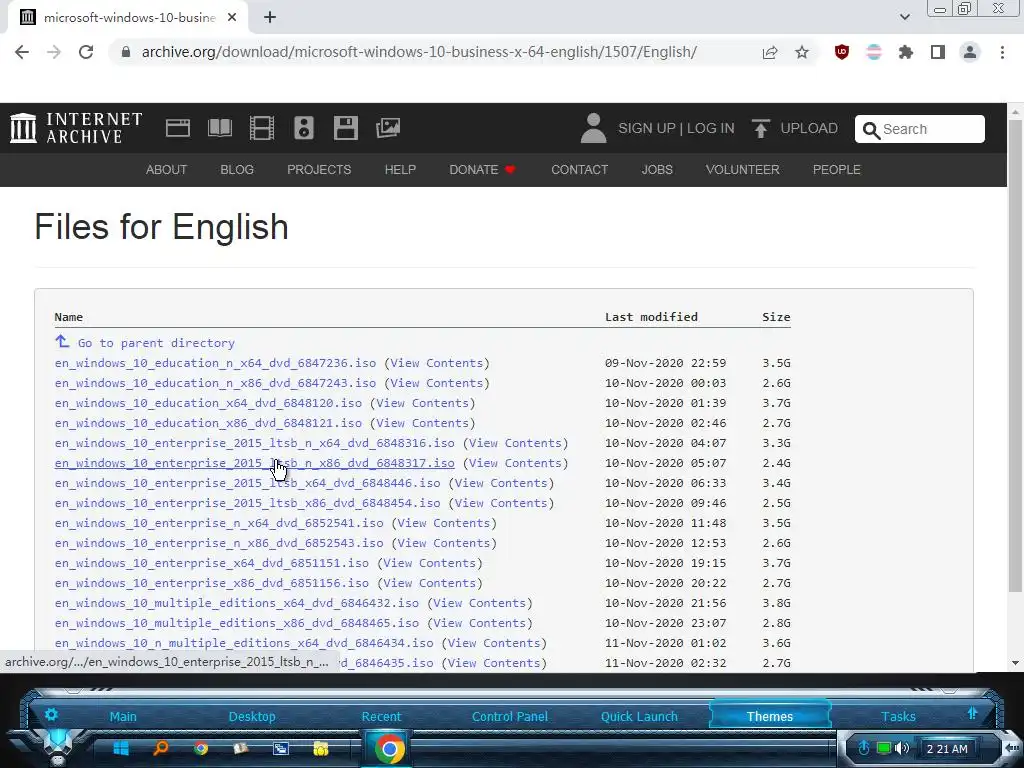Click the SIGN UP link
The height and width of the screenshot is (768, 1024).
[647, 128]
